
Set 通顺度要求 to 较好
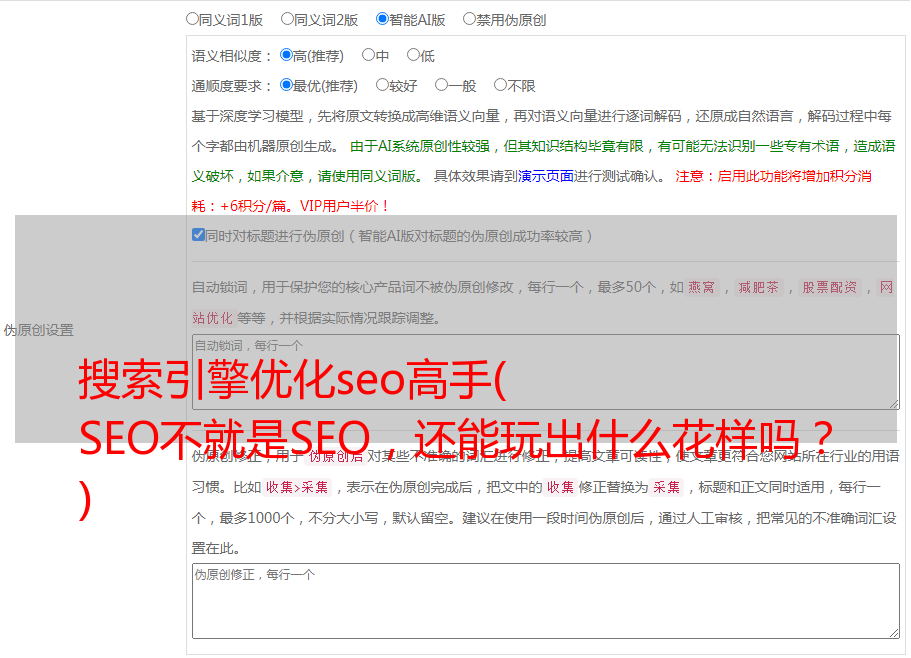[382, 85]
